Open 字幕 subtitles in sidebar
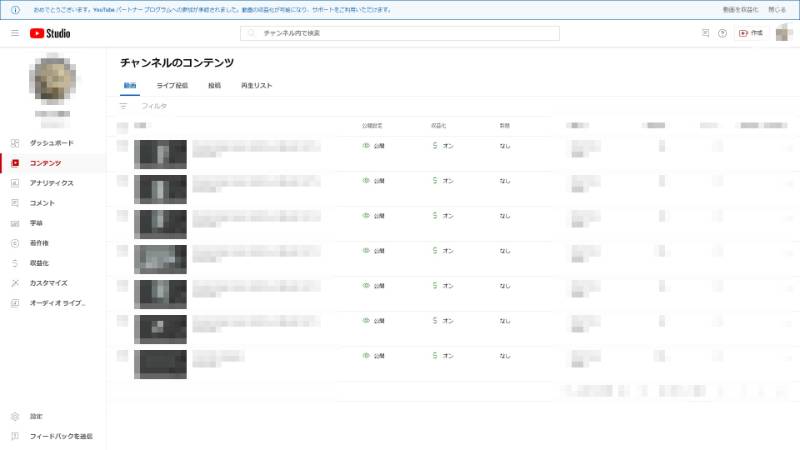800x450 pixels. pyautogui.click(x=53, y=223)
